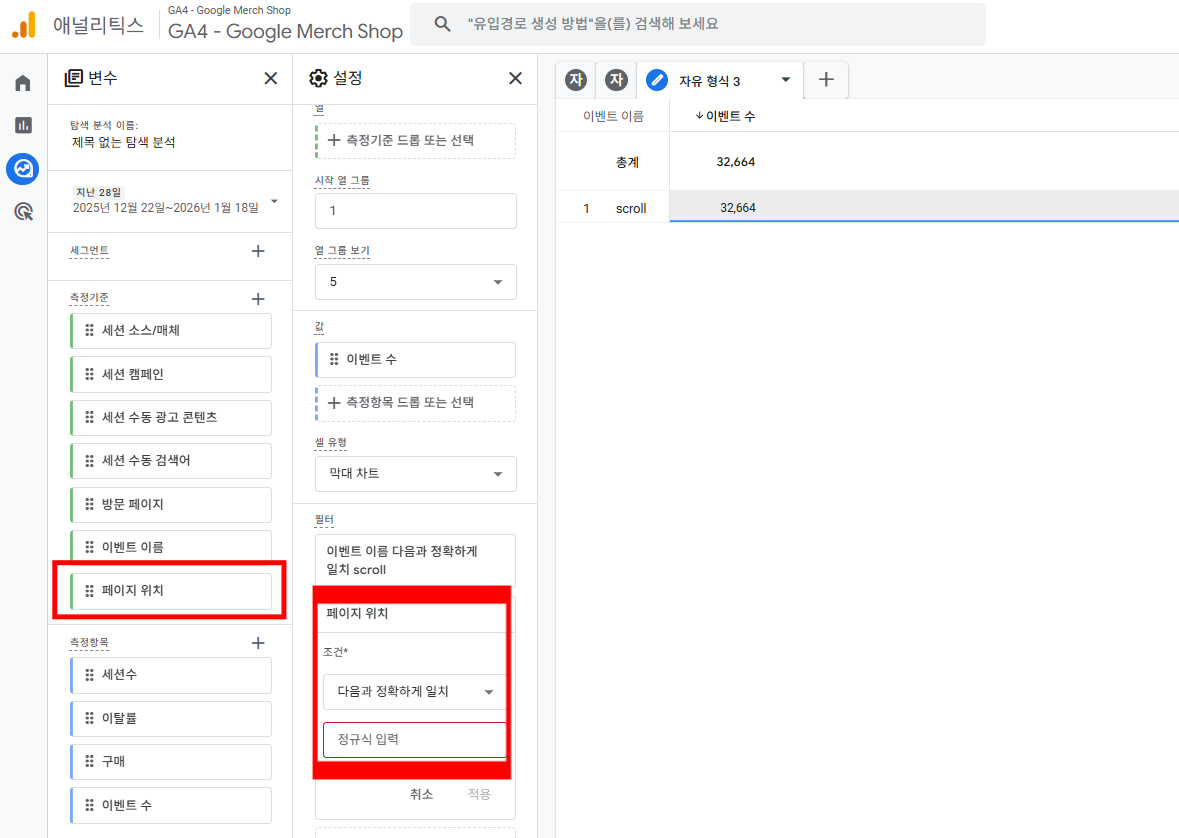The height and width of the screenshot is (838, 1179).
Task: Close the 설정 panel
Action: [515, 78]
